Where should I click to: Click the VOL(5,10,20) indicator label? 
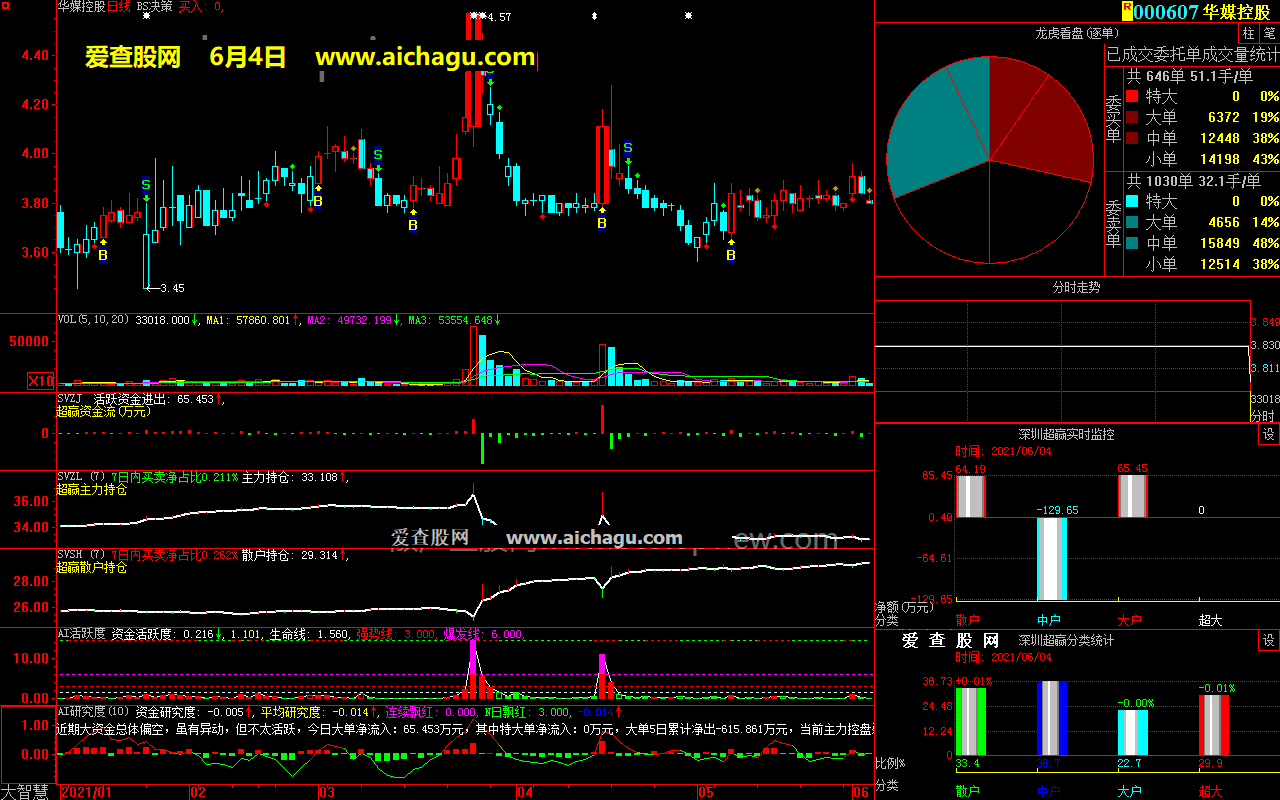point(93,320)
